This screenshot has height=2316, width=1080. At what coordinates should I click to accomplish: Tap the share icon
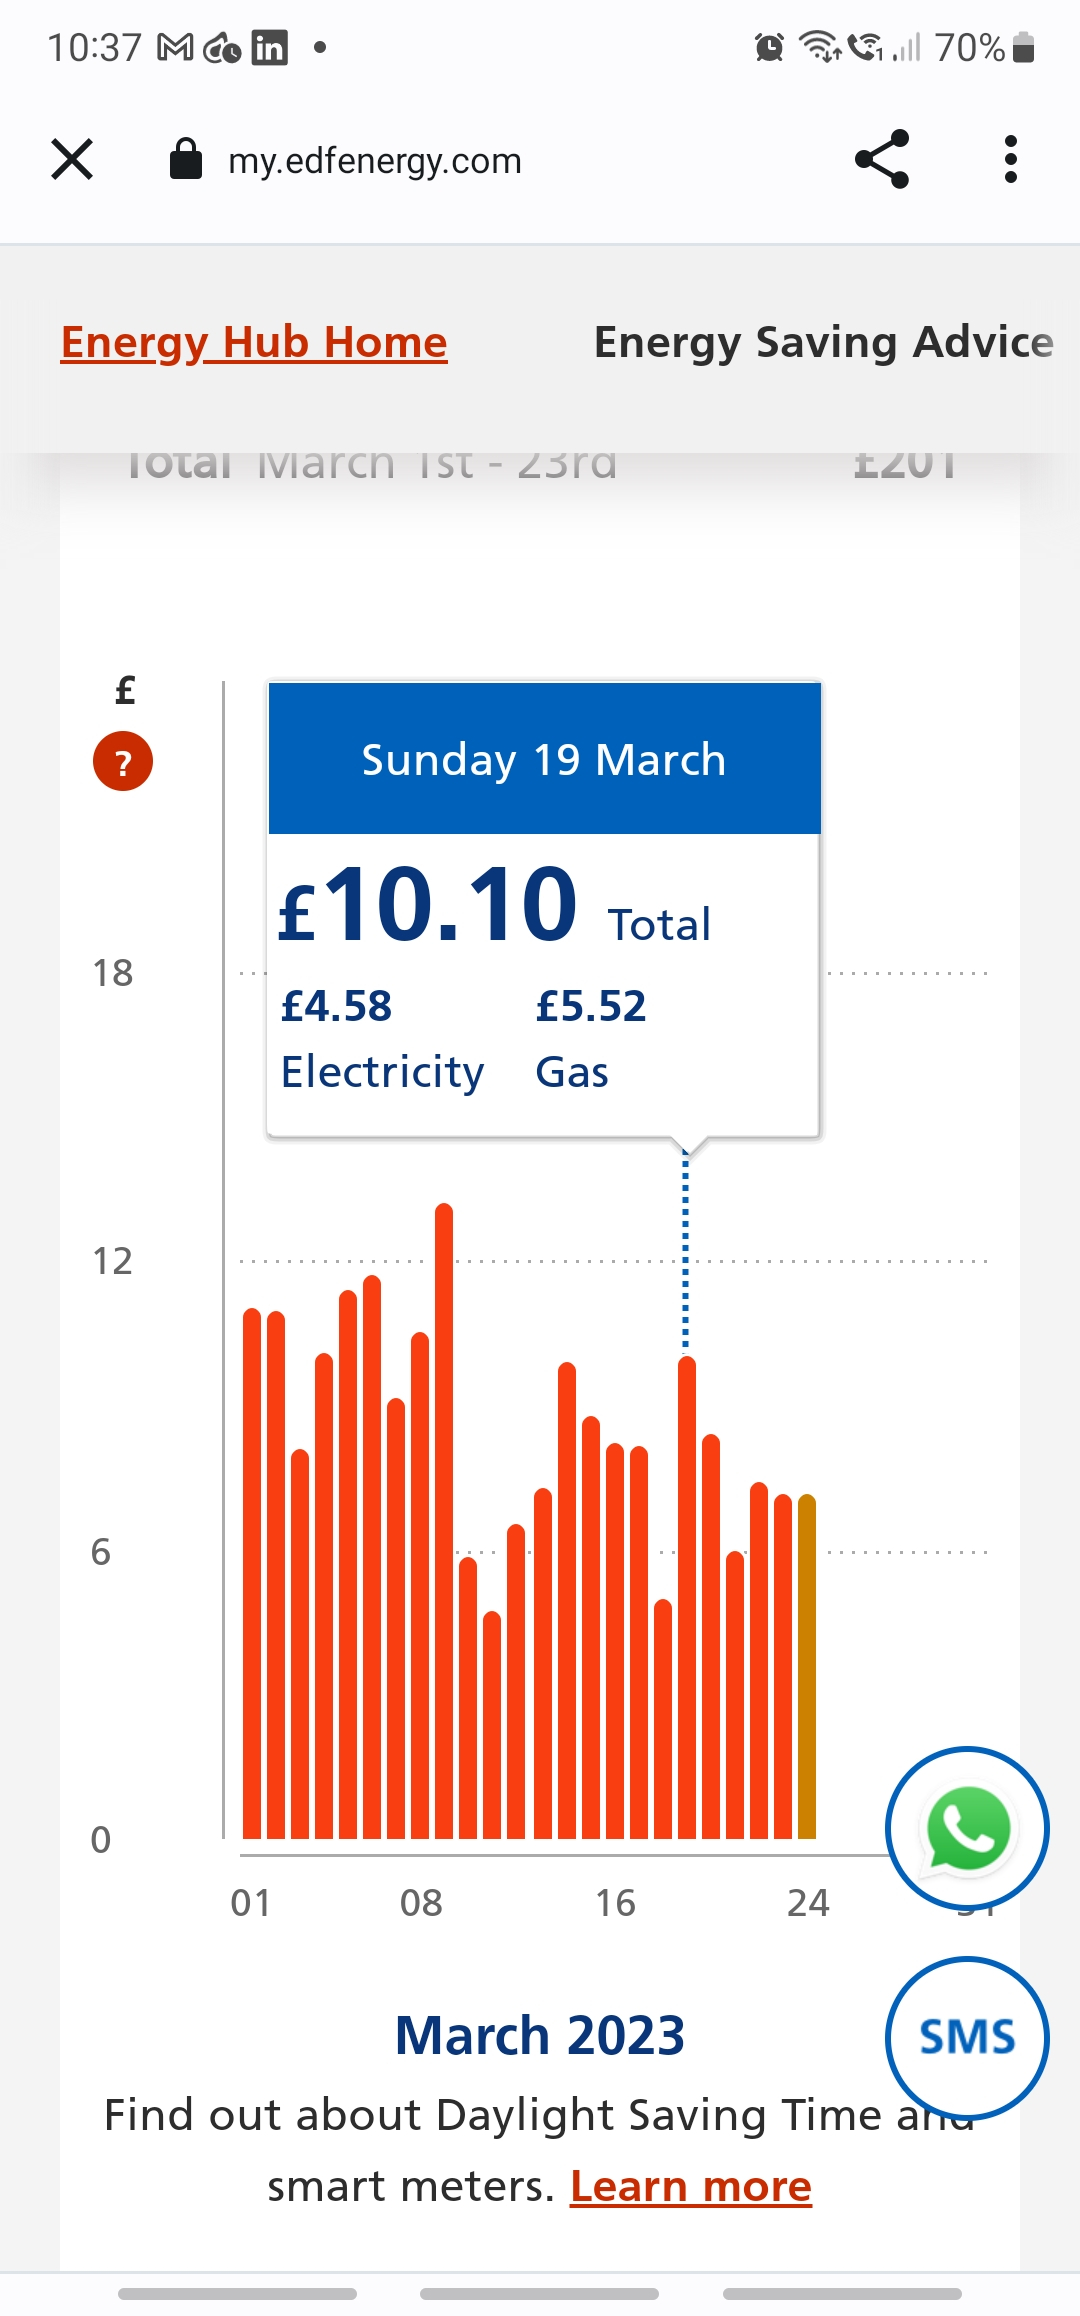[882, 160]
